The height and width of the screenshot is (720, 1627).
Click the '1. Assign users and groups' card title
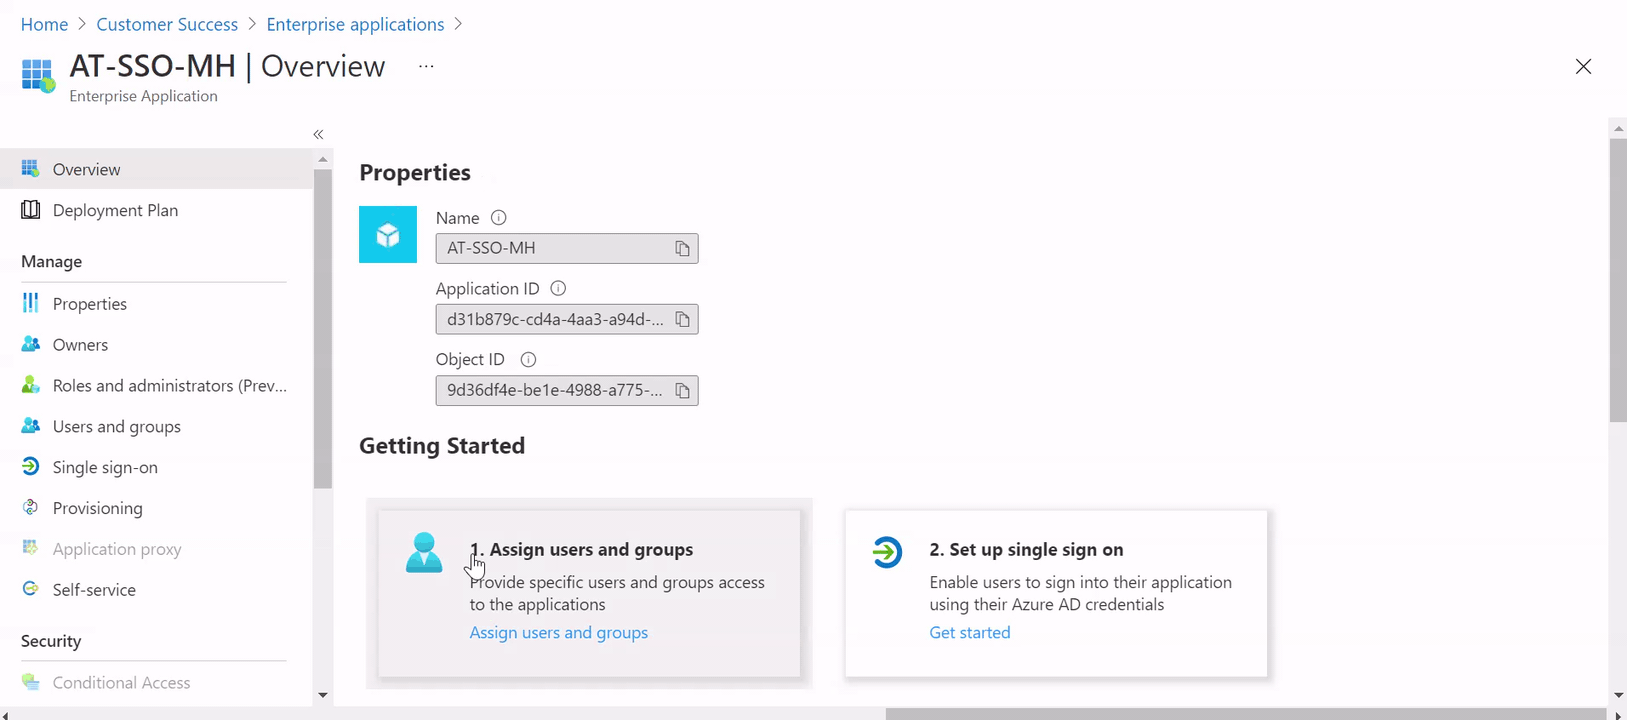tap(581, 549)
